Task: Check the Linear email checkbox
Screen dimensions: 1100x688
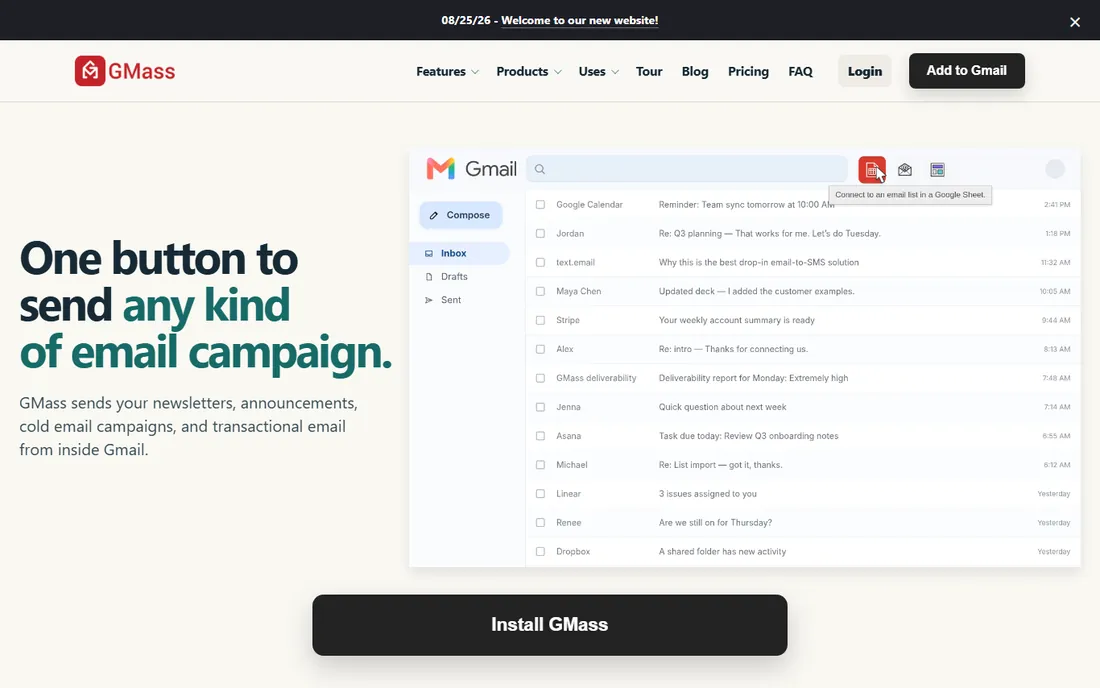Action: (540, 494)
